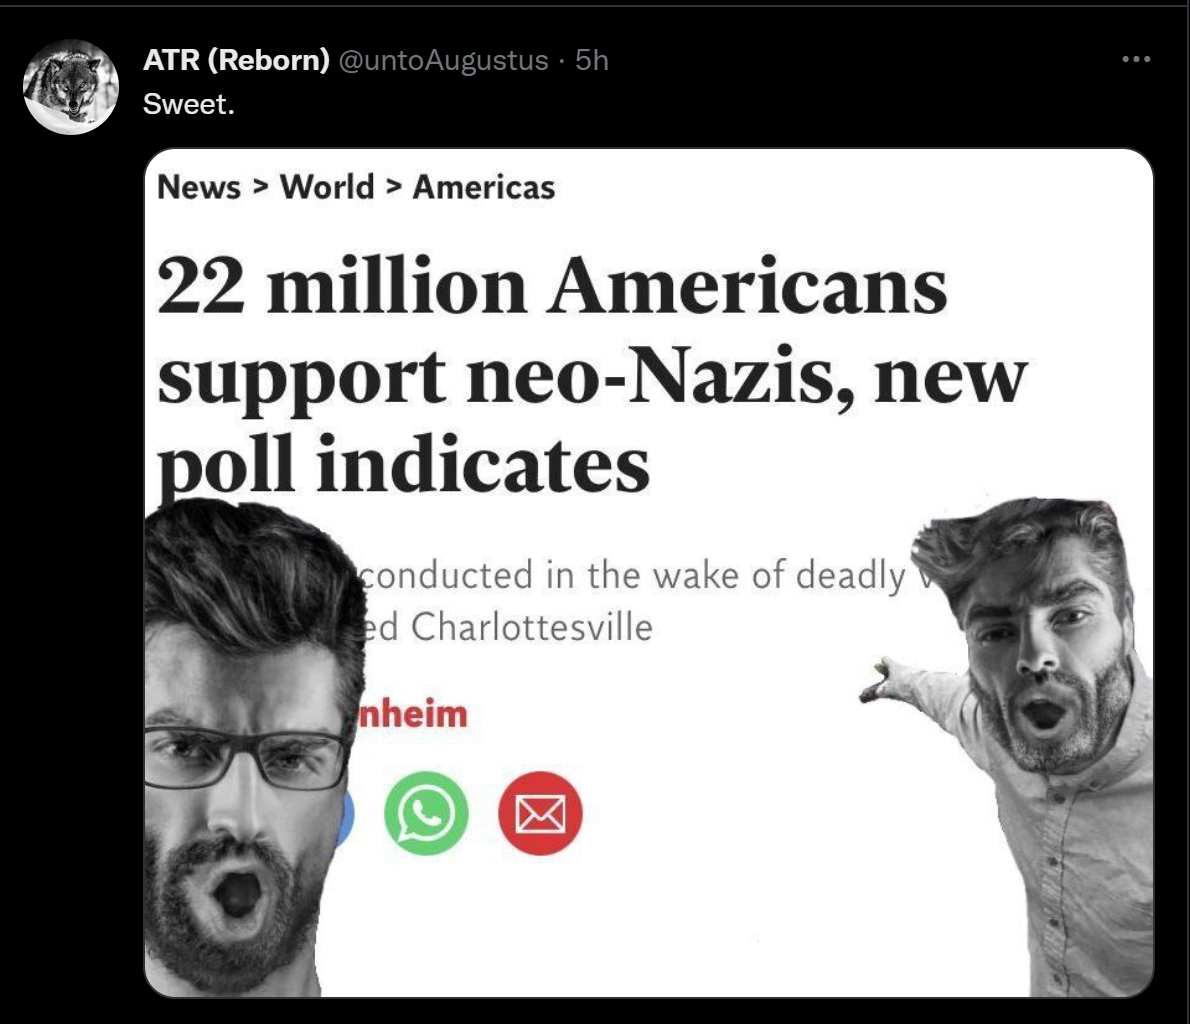Open the ATR (Reborn) display name
The width and height of the screenshot is (1190, 1024).
pyautogui.click(x=236, y=60)
